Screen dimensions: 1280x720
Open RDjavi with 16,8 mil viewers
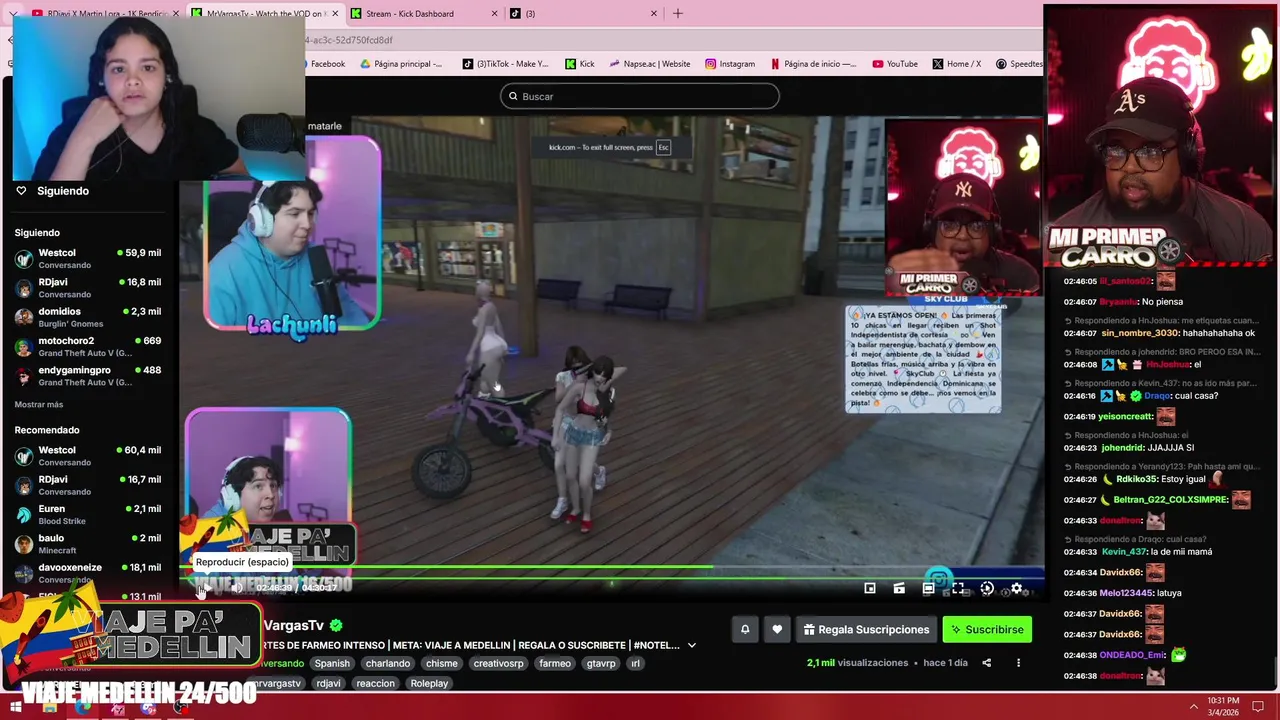pos(88,288)
